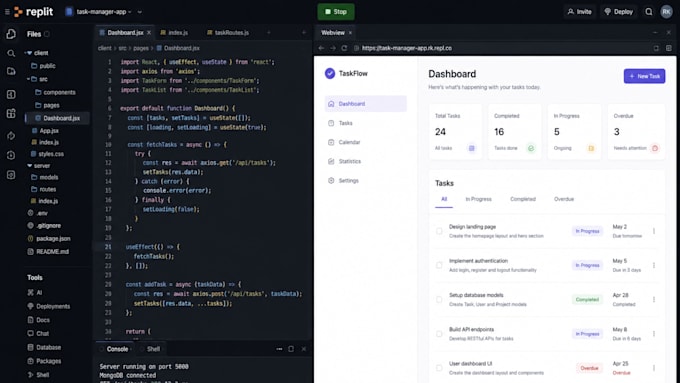Click the New Task button

pos(644,76)
